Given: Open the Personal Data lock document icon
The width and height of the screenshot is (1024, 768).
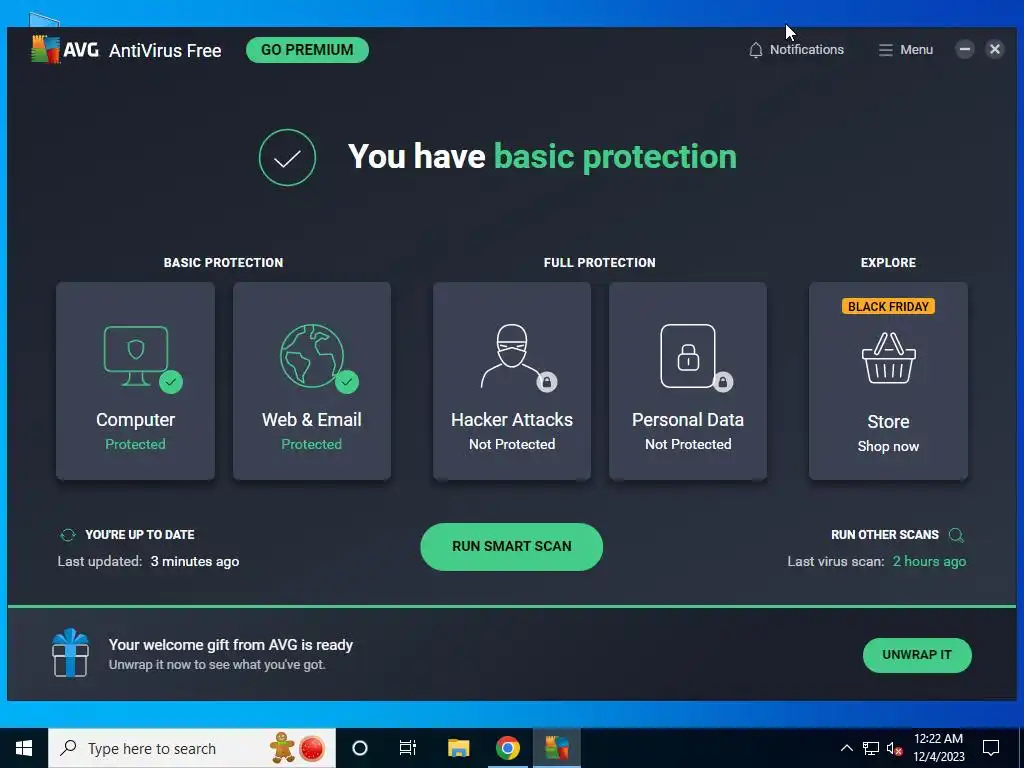Looking at the screenshot, I should click(688, 356).
